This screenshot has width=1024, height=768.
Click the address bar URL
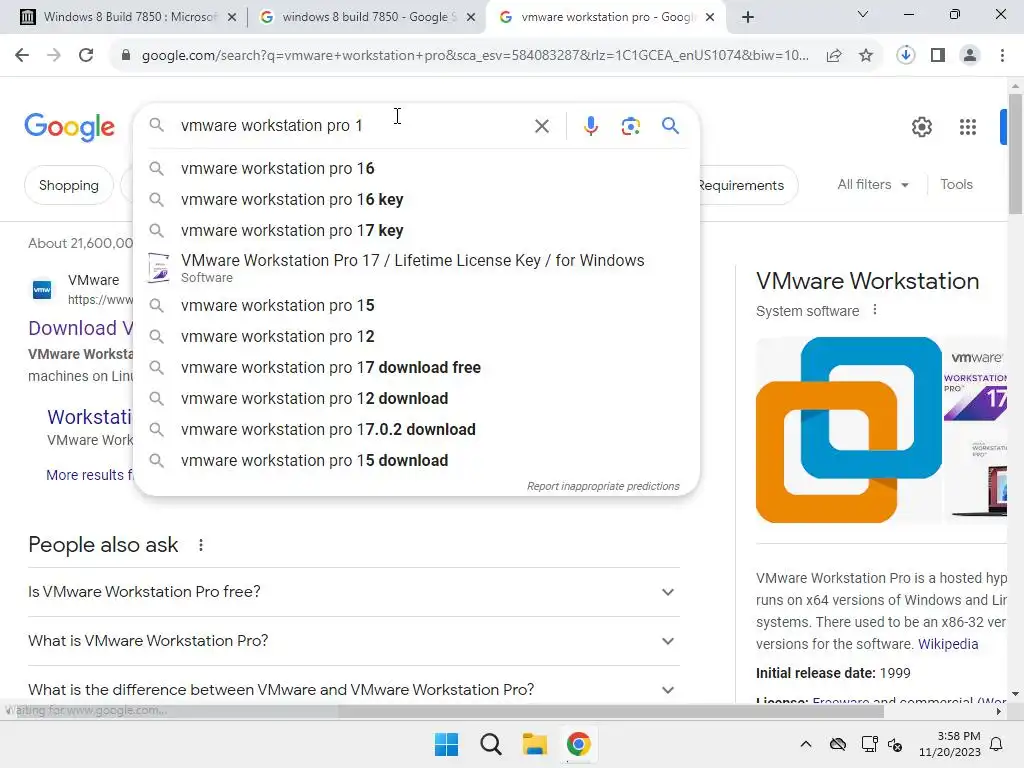coord(475,56)
